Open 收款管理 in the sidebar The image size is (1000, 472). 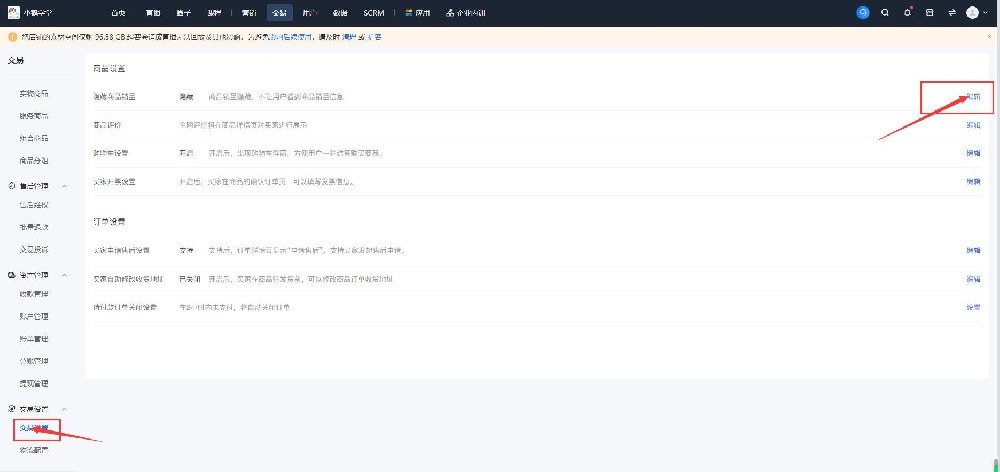click(x=34, y=294)
